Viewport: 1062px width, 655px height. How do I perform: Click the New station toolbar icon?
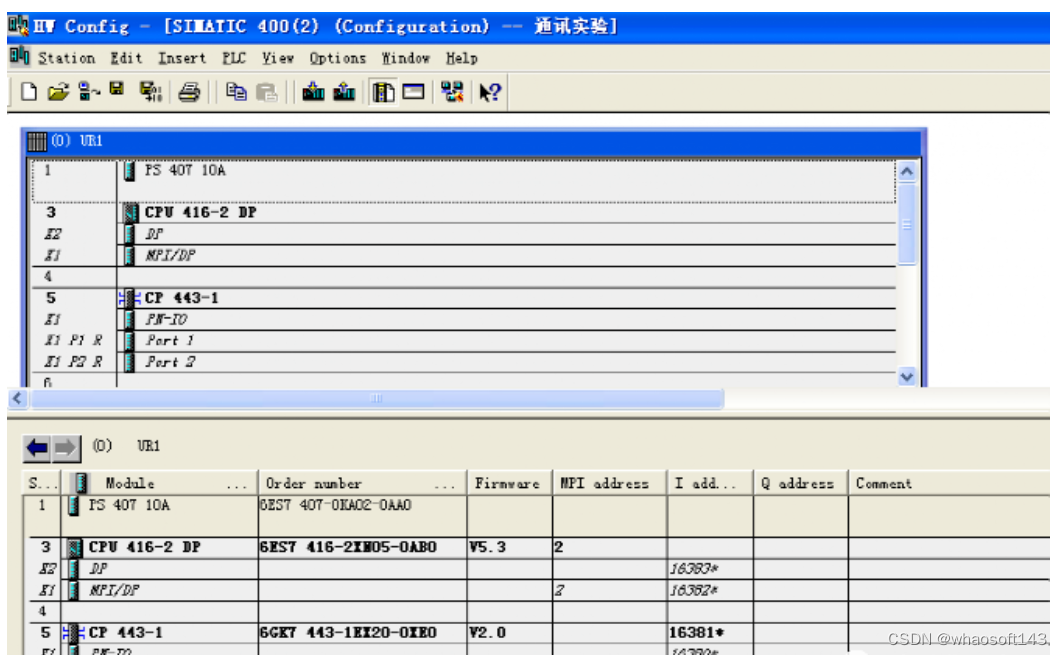(28, 91)
